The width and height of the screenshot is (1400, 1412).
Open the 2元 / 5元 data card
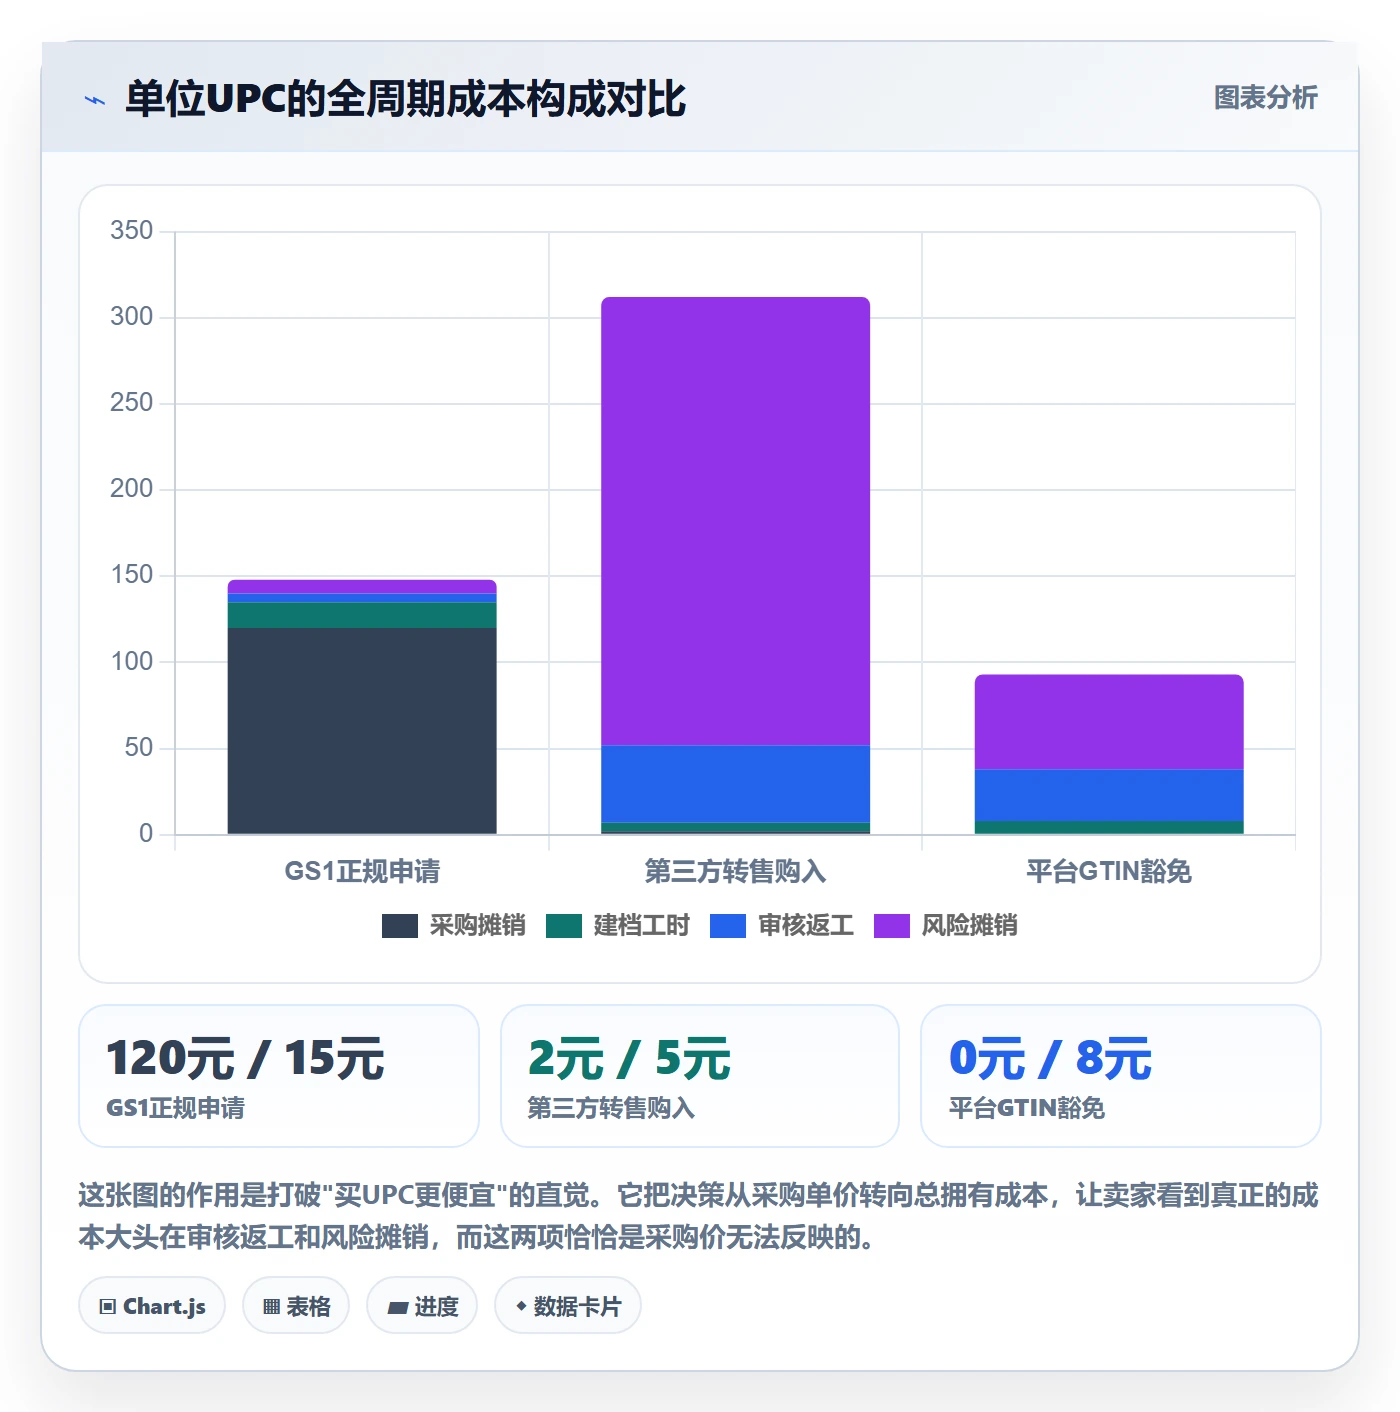[700, 1076]
